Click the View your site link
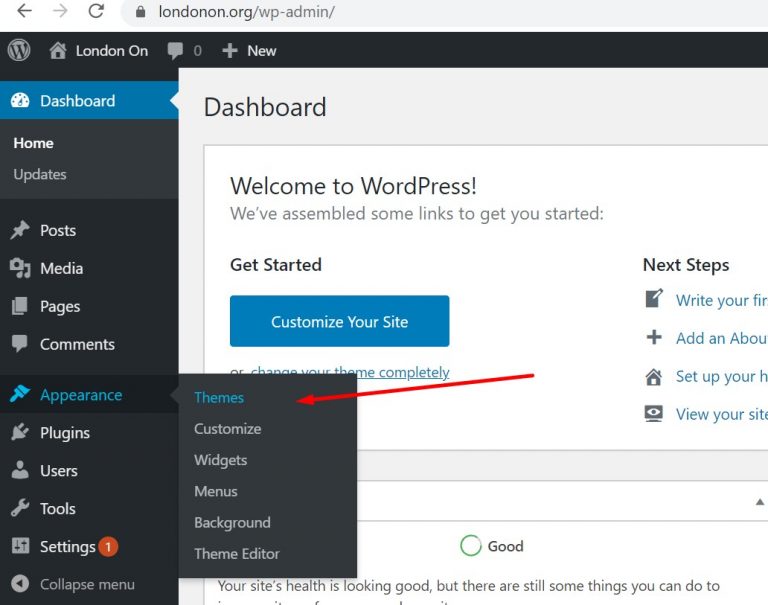Screen dimensions: 768x605 [x=722, y=414]
